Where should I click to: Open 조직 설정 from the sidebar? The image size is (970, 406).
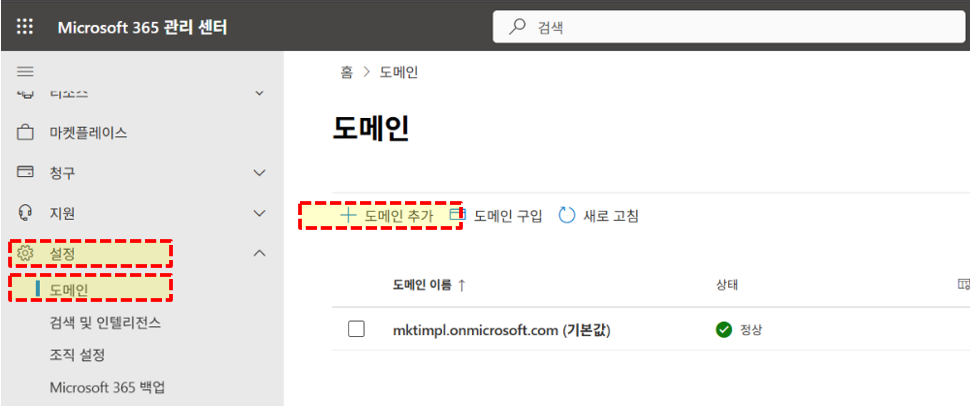(x=77, y=355)
